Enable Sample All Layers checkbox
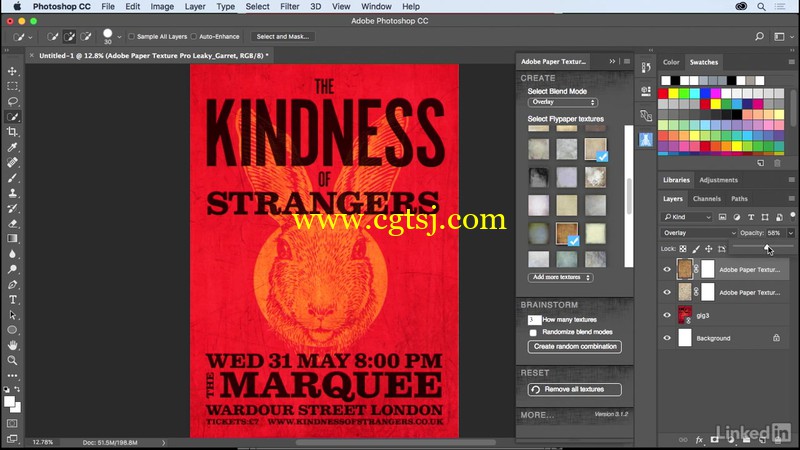Image resolution: width=800 pixels, height=450 pixels. tap(132, 37)
